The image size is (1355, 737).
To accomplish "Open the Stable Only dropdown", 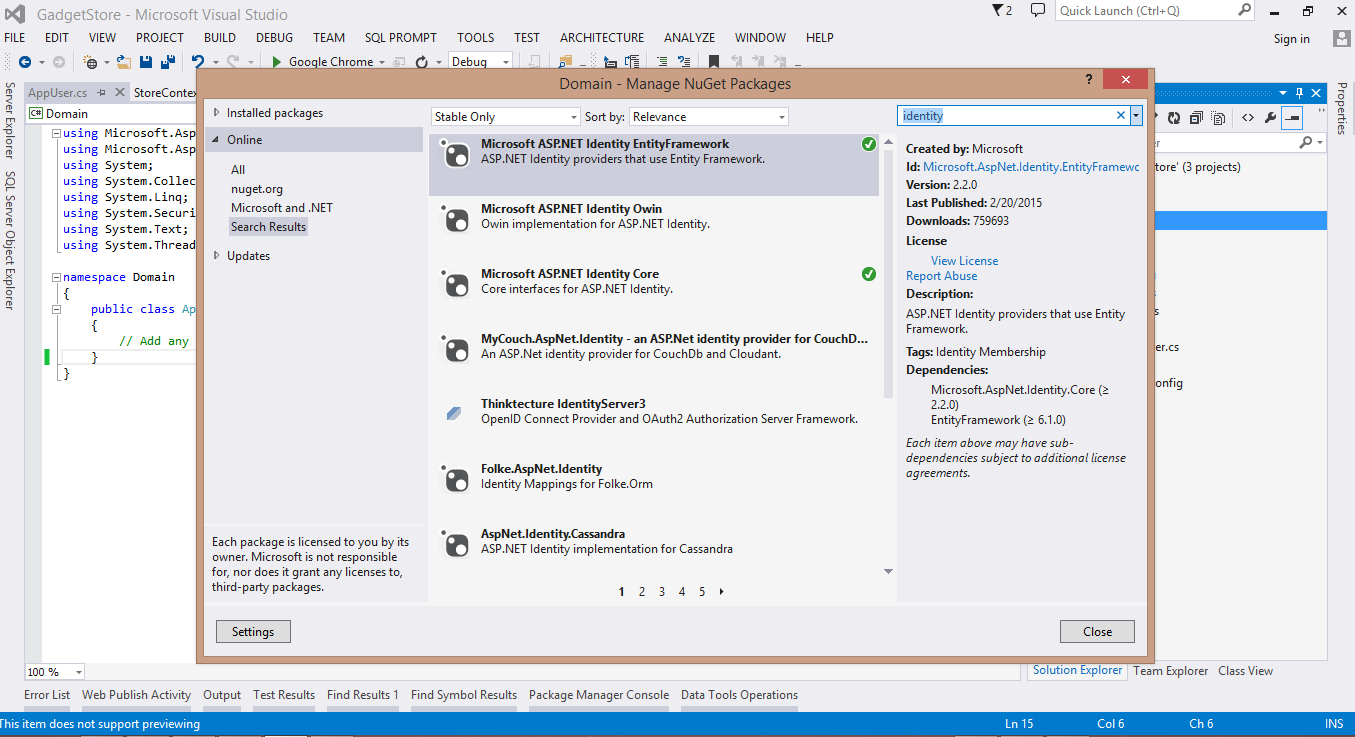I will 505,117.
